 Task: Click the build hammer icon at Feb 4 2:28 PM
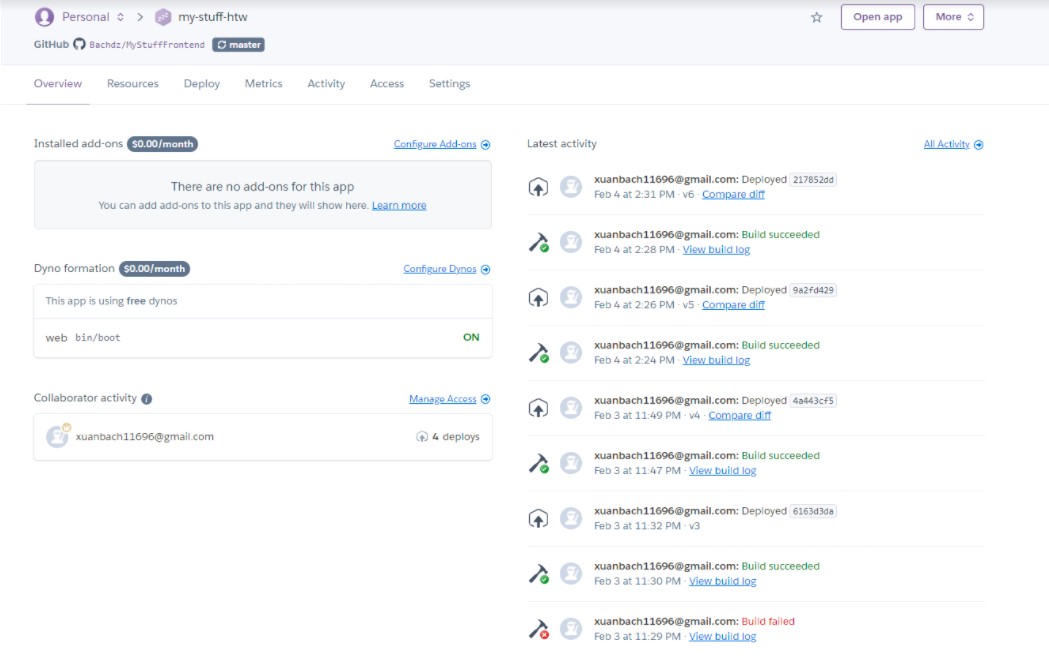coord(539,242)
